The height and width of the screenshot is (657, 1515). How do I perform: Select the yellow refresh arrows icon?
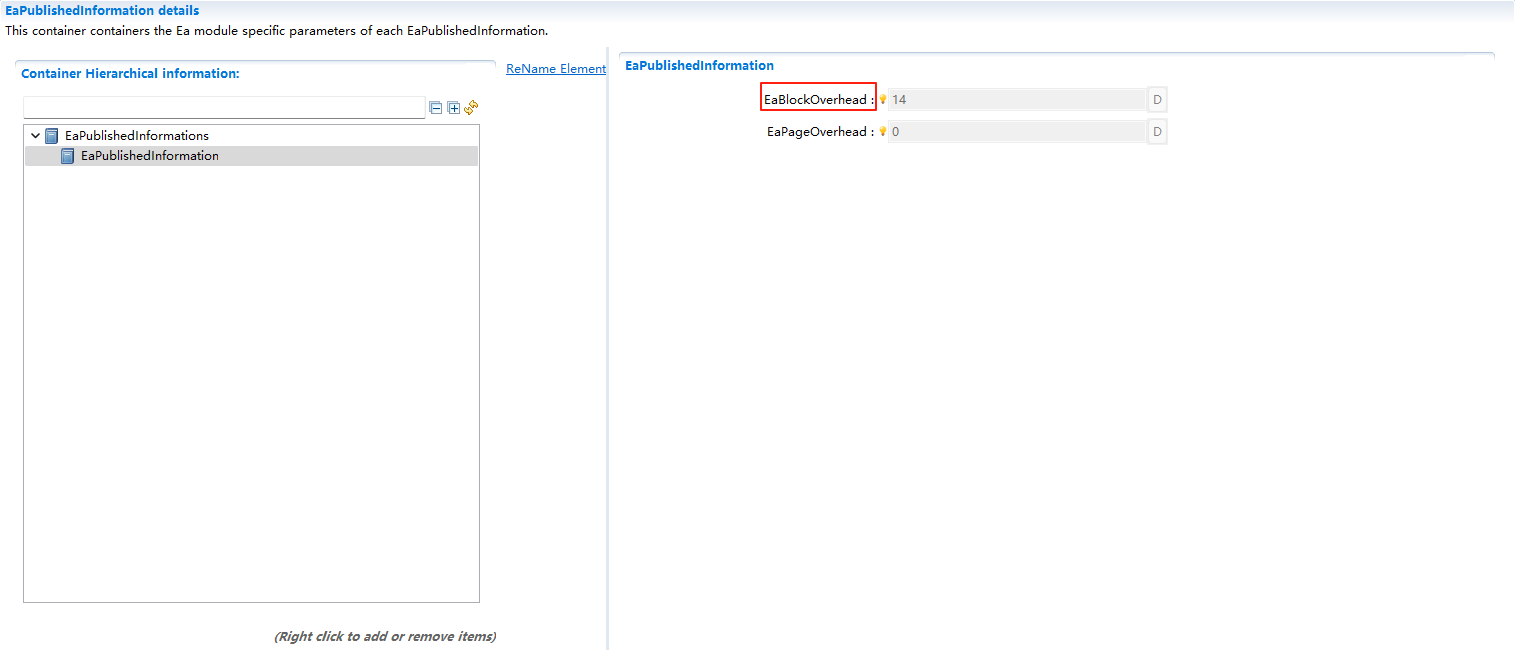470,107
